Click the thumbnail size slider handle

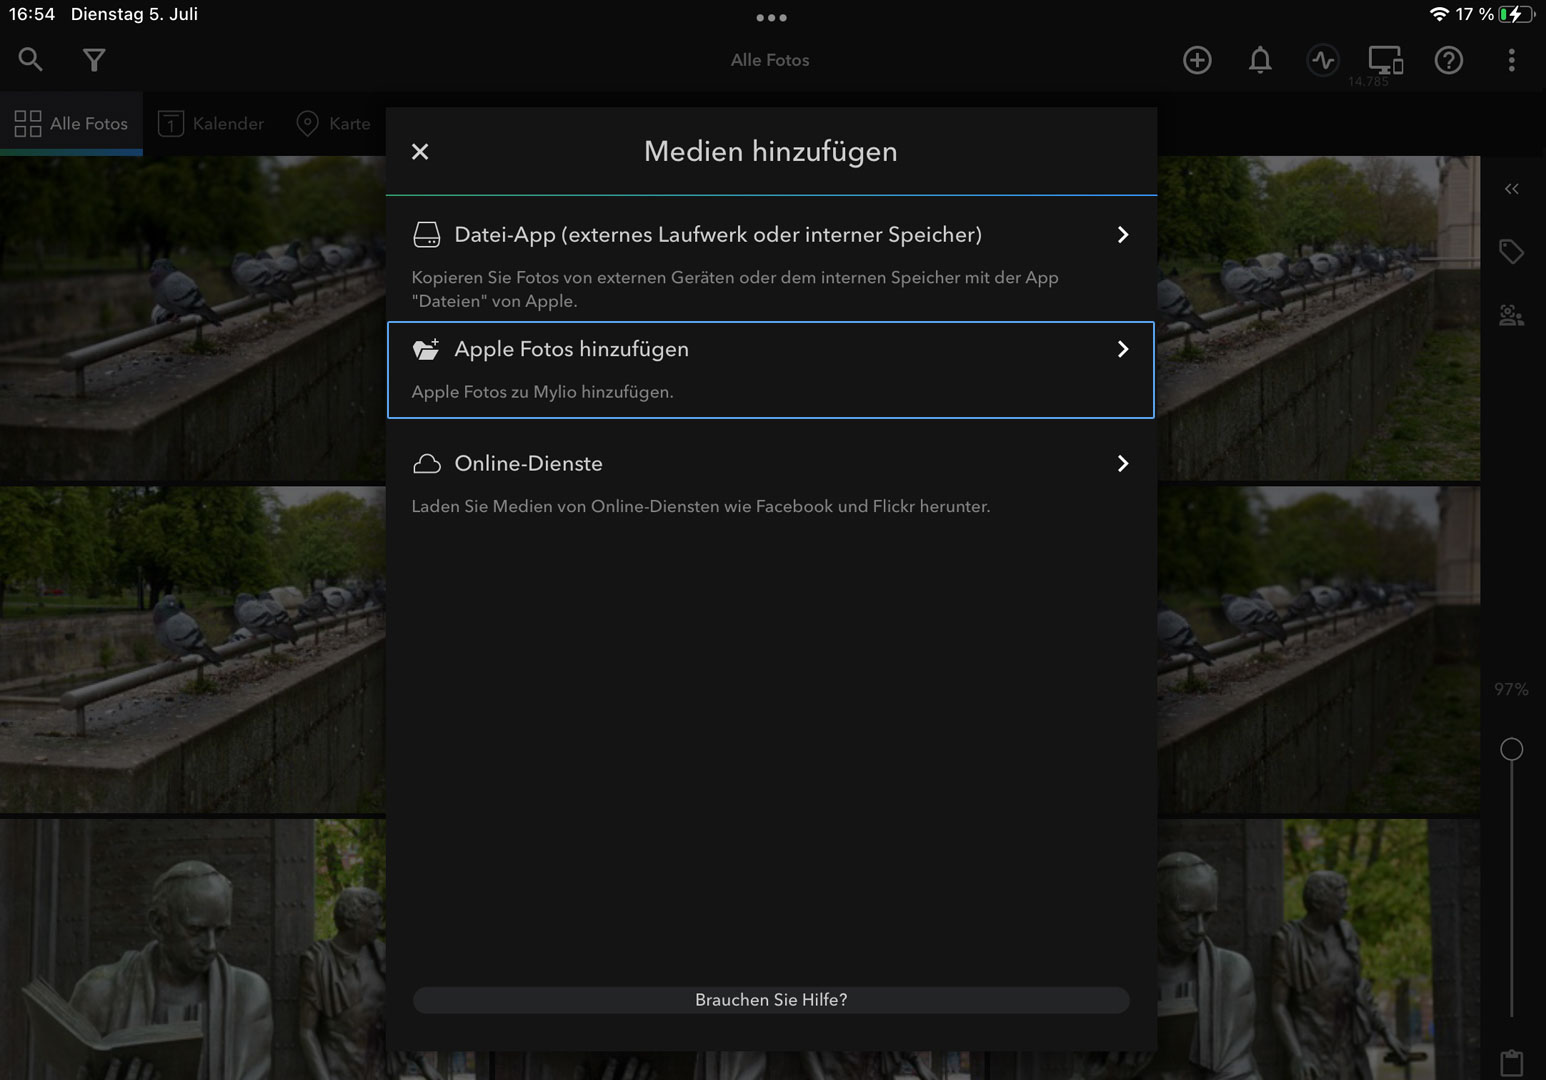tap(1512, 749)
